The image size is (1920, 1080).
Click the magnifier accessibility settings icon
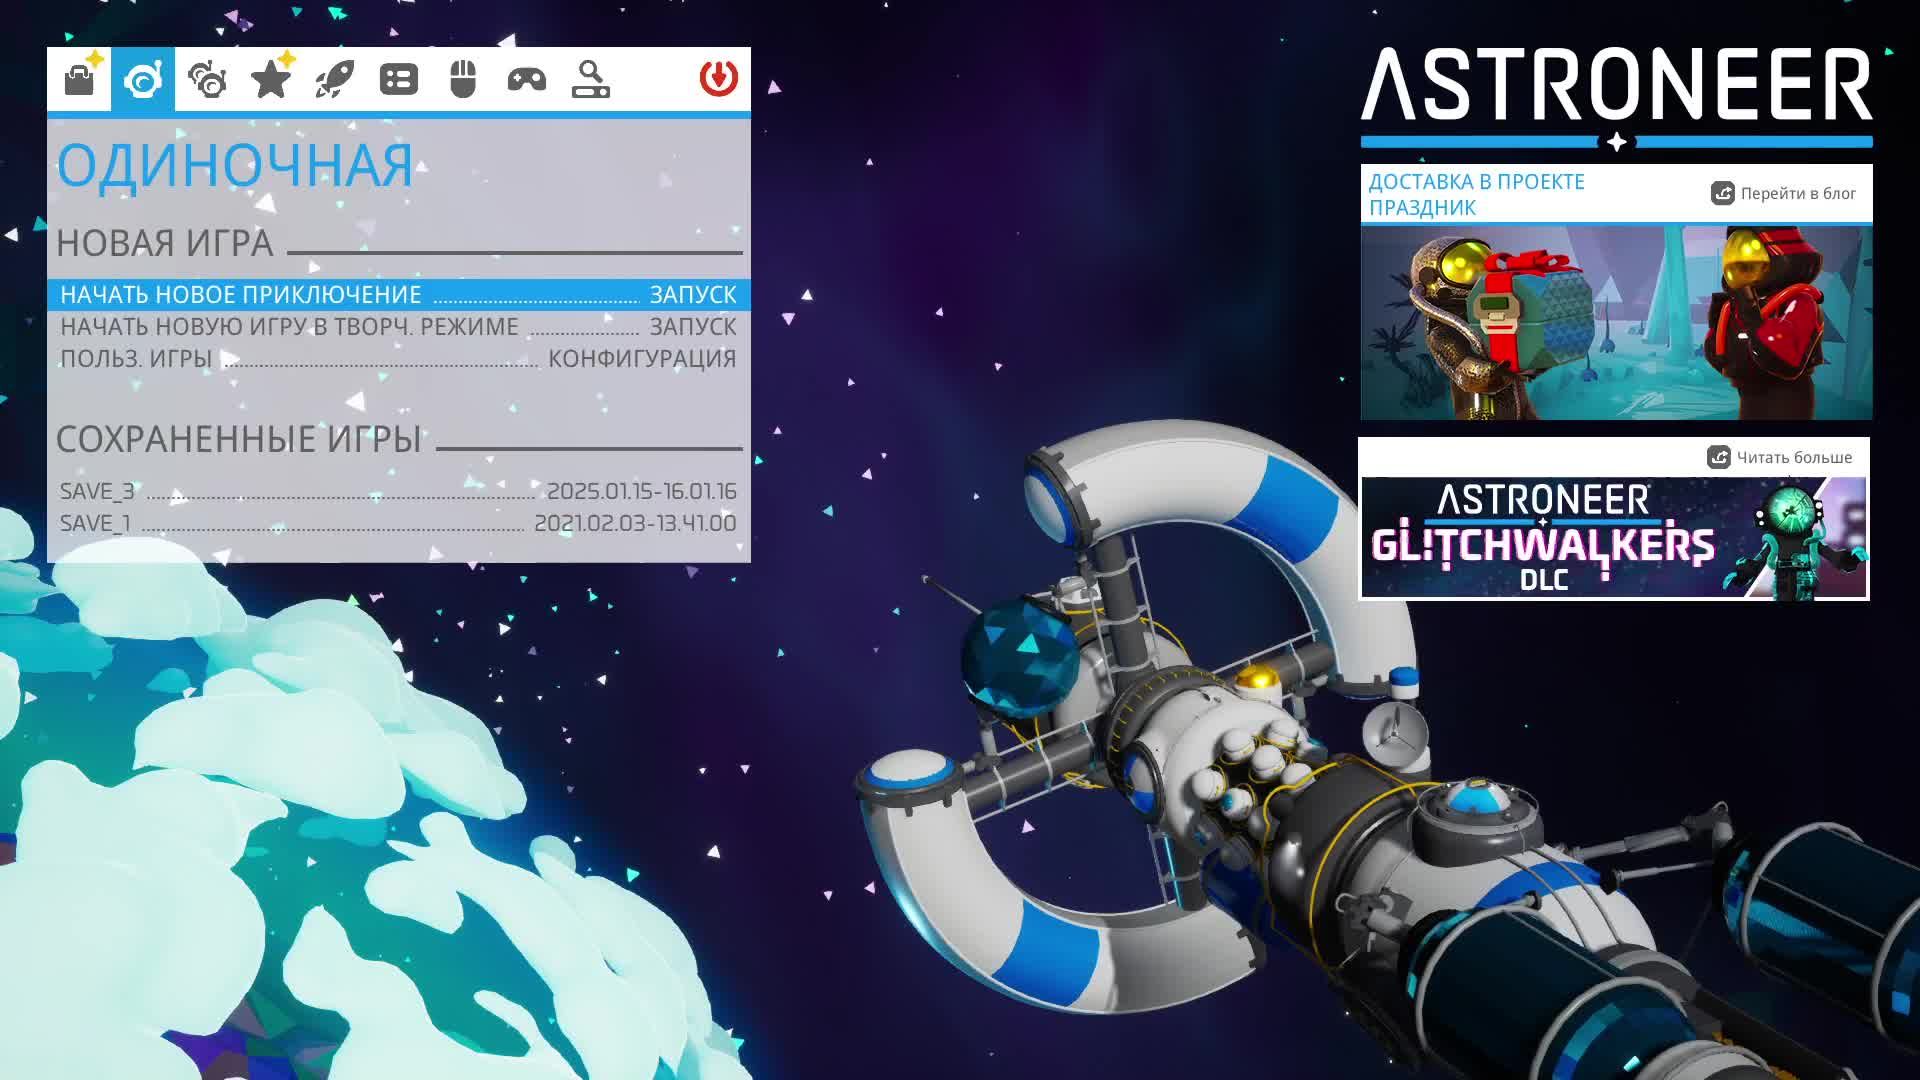coord(591,80)
